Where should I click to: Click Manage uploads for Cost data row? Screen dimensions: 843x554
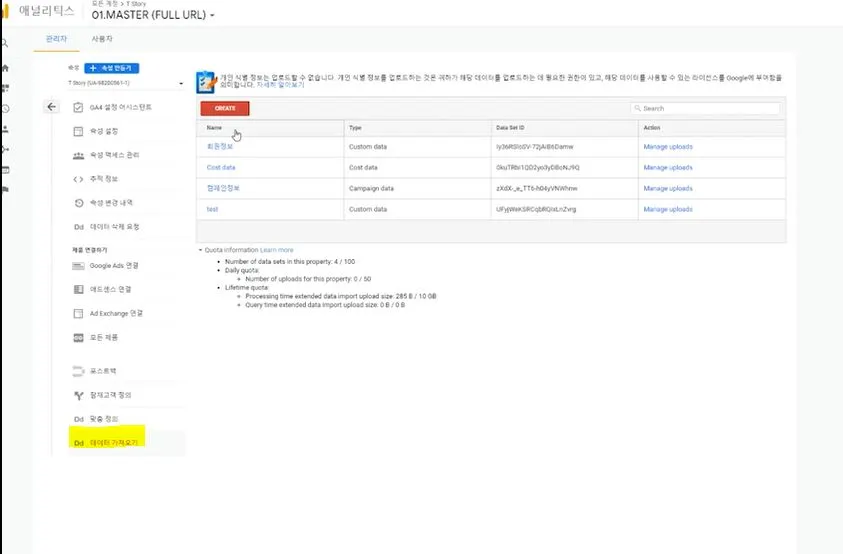tap(668, 168)
